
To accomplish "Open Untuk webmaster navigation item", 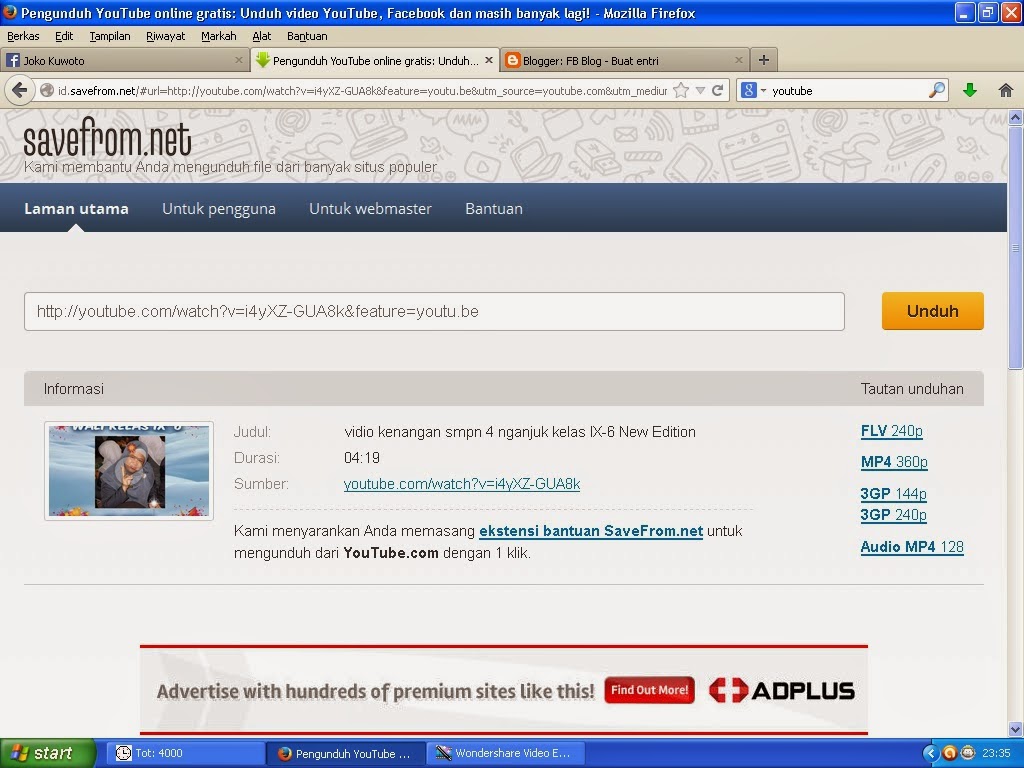I will coord(370,208).
